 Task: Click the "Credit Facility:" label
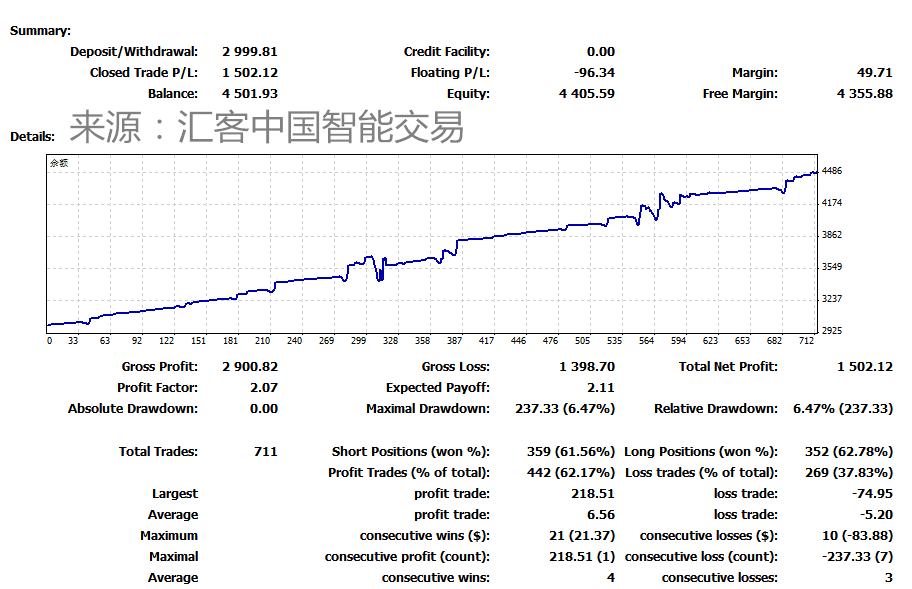pyautogui.click(x=447, y=52)
